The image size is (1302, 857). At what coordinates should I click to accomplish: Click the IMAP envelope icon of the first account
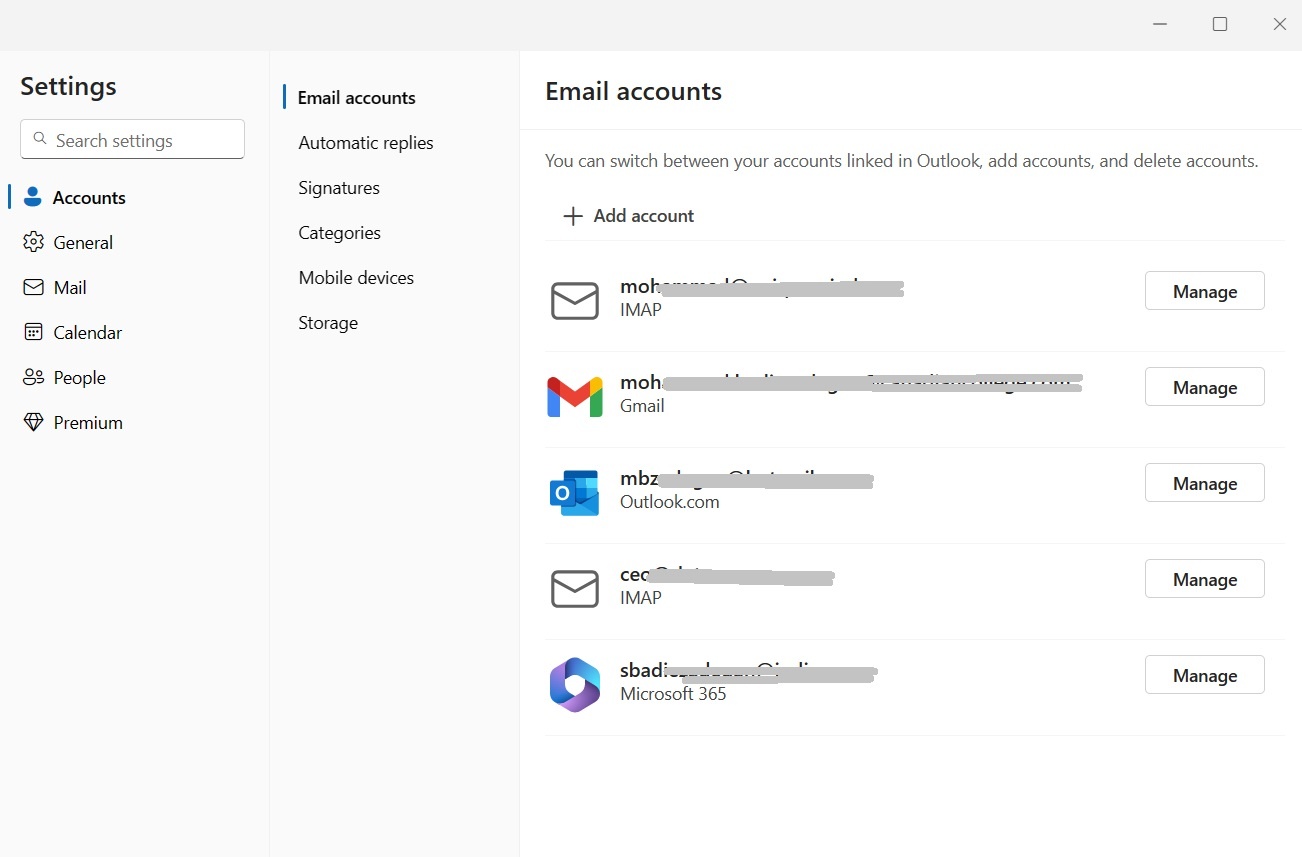click(x=575, y=300)
